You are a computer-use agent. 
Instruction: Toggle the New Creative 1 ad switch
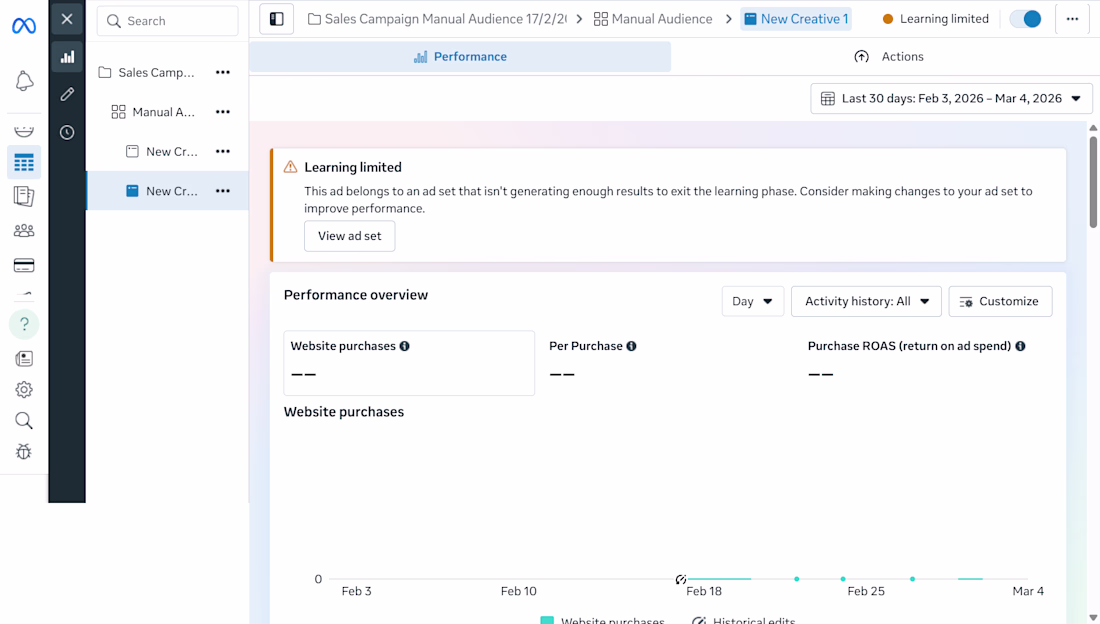point(1025,19)
